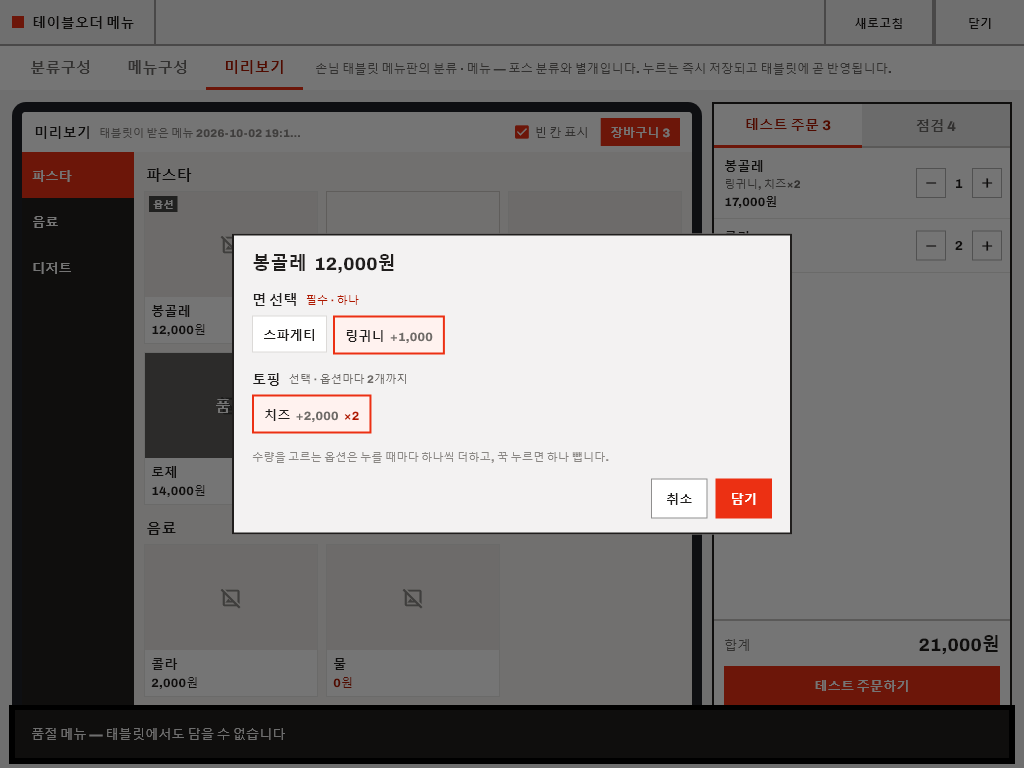Click the 봉골레 12,000원 dialog title
The width and height of the screenshot is (1024, 768).
click(x=323, y=263)
